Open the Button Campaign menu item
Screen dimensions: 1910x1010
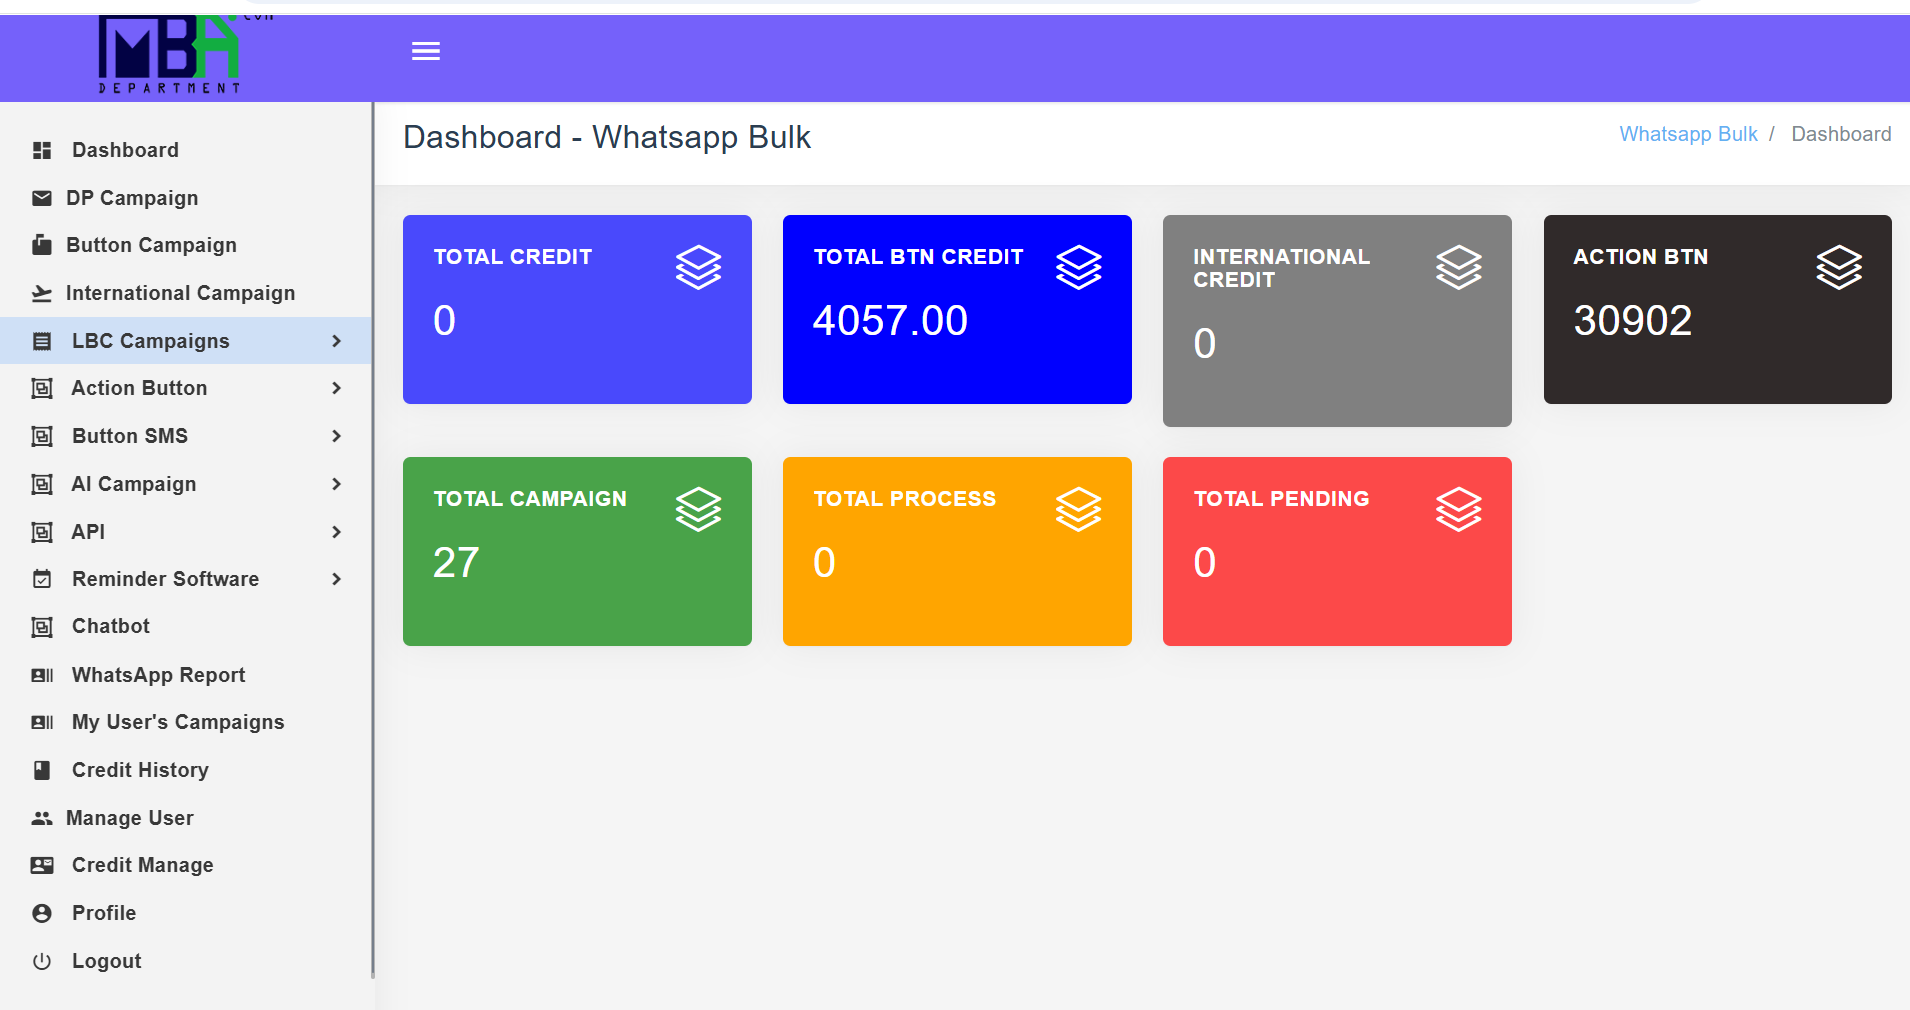click(x=186, y=245)
